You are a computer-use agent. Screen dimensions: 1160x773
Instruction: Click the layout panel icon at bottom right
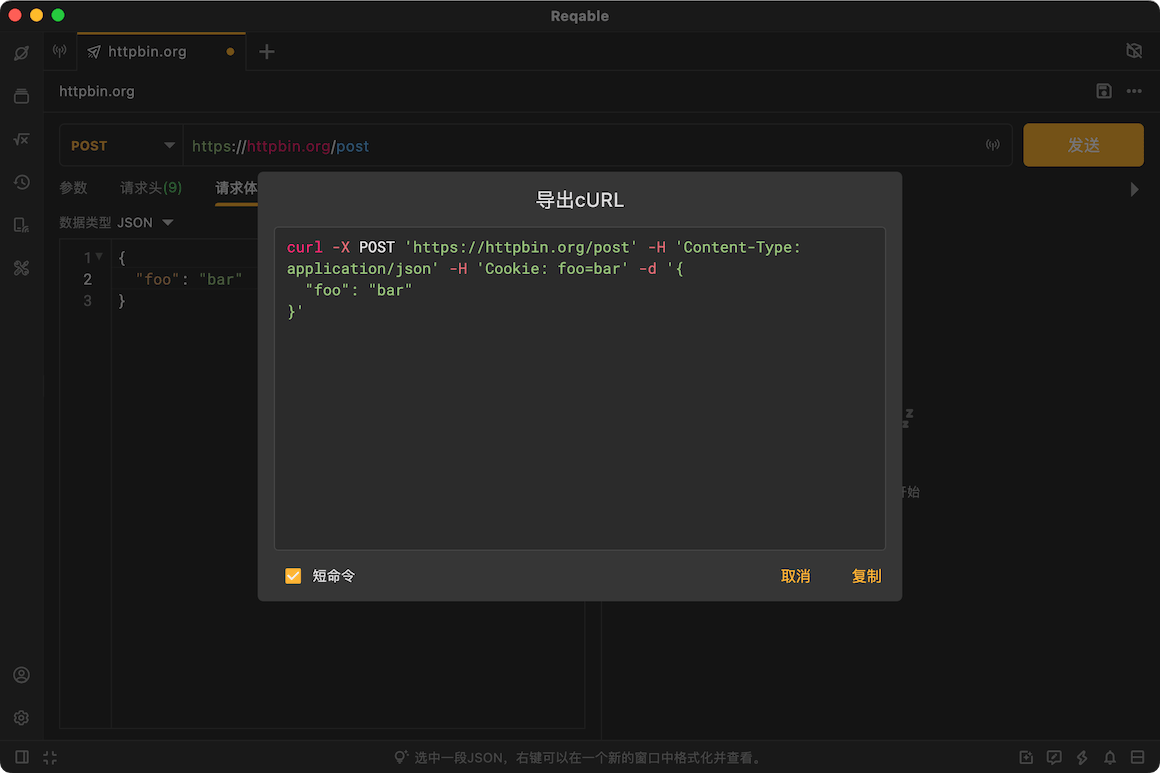tap(1138, 757)
